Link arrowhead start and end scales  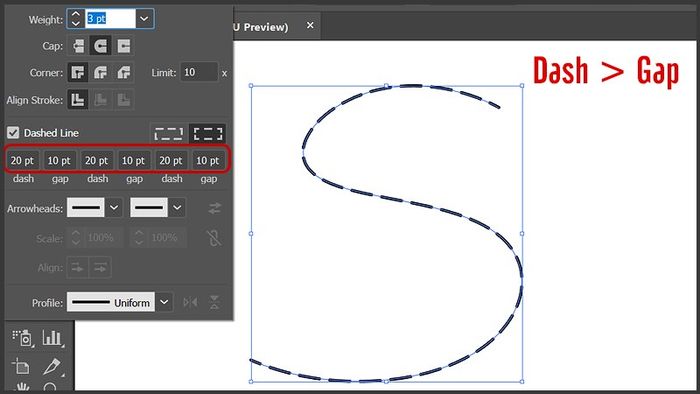coord(214,238)
